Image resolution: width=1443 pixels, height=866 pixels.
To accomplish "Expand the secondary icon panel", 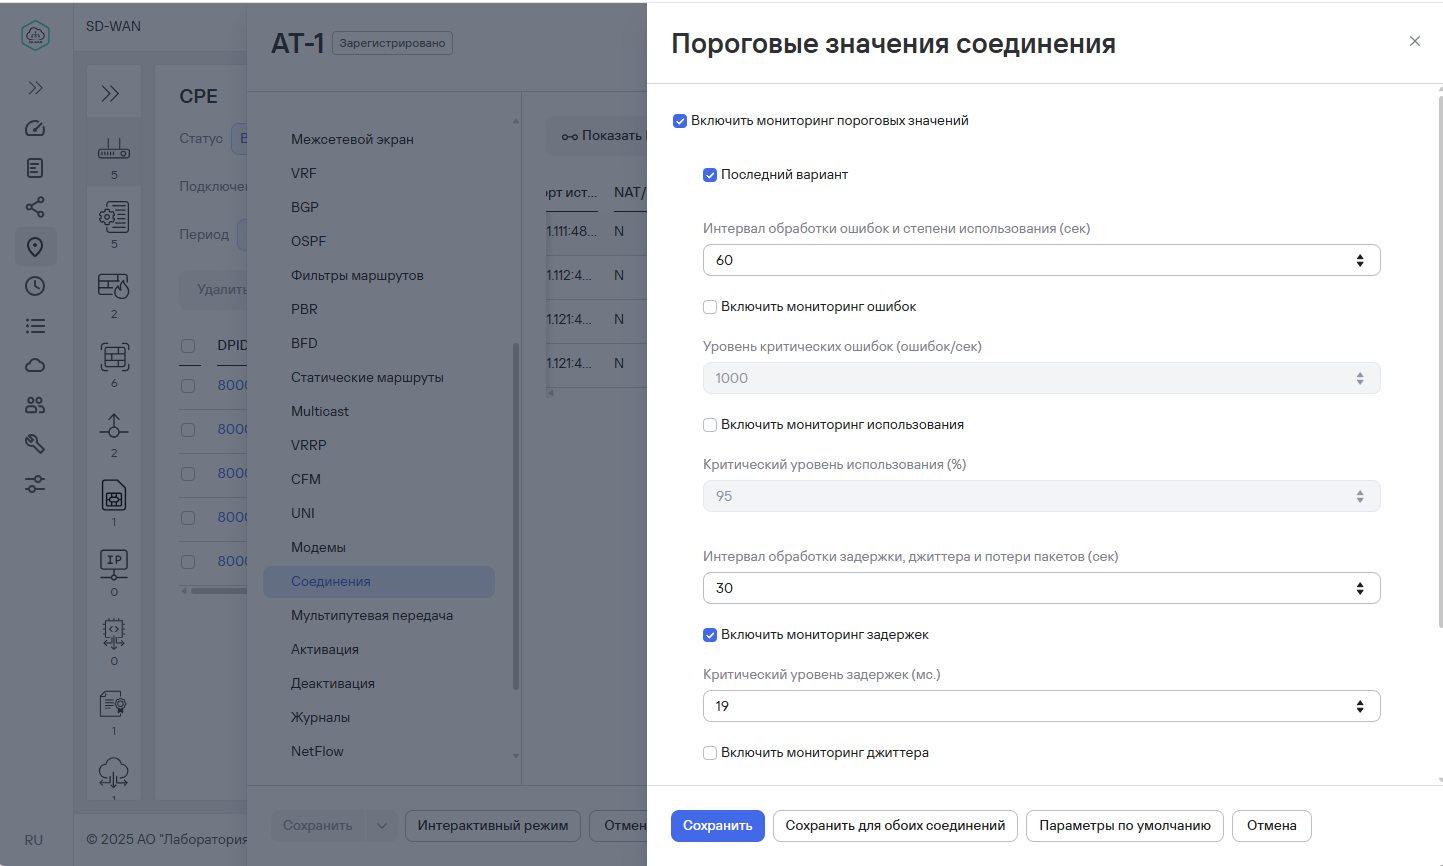I will (x=110, y=94).
